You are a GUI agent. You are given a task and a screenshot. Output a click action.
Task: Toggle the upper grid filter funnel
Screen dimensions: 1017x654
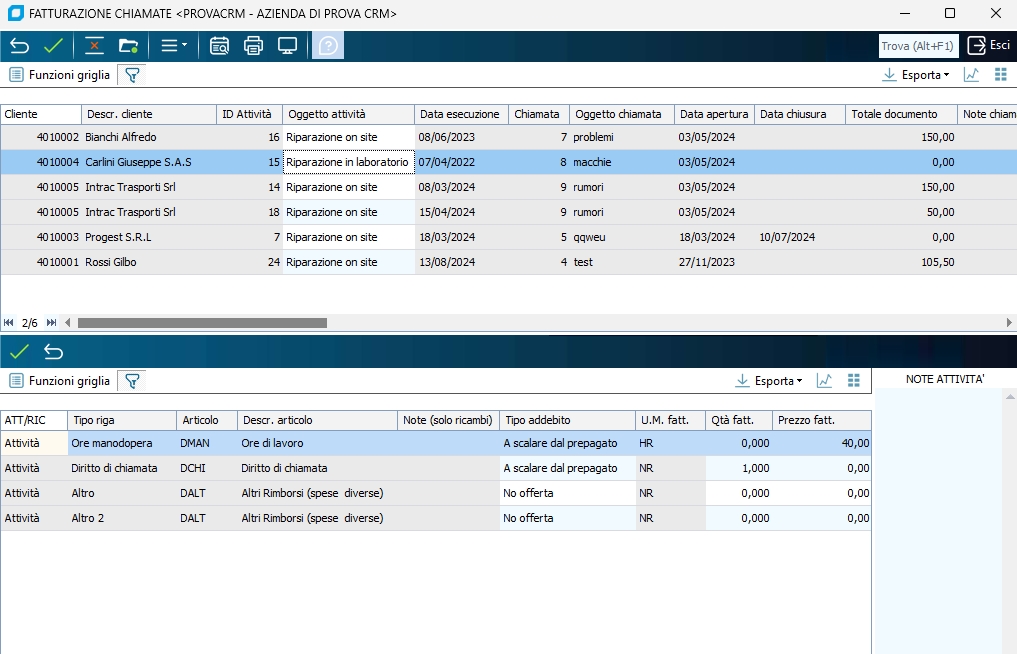pos(131,75)
